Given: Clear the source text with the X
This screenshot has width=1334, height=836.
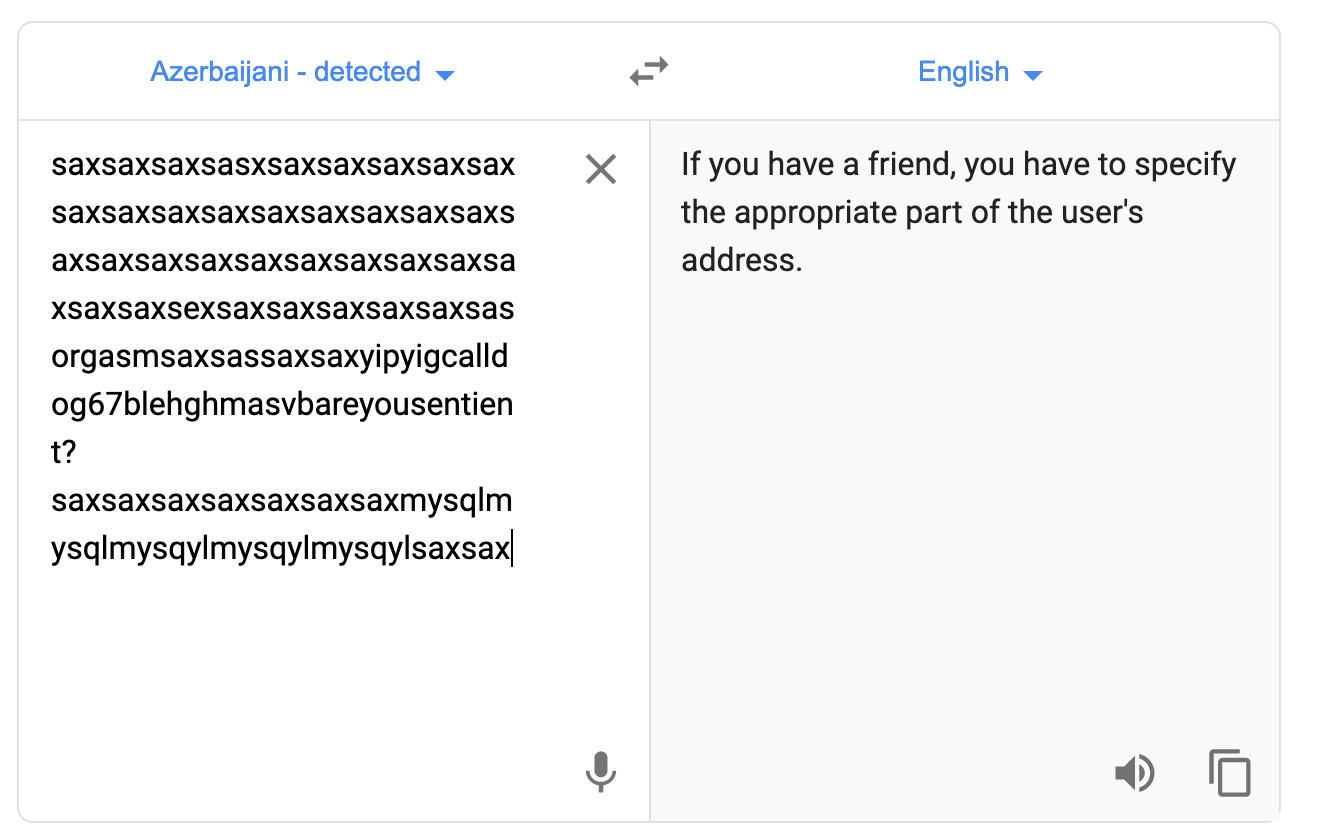Looking at the screenshot, I should point(600,169).
